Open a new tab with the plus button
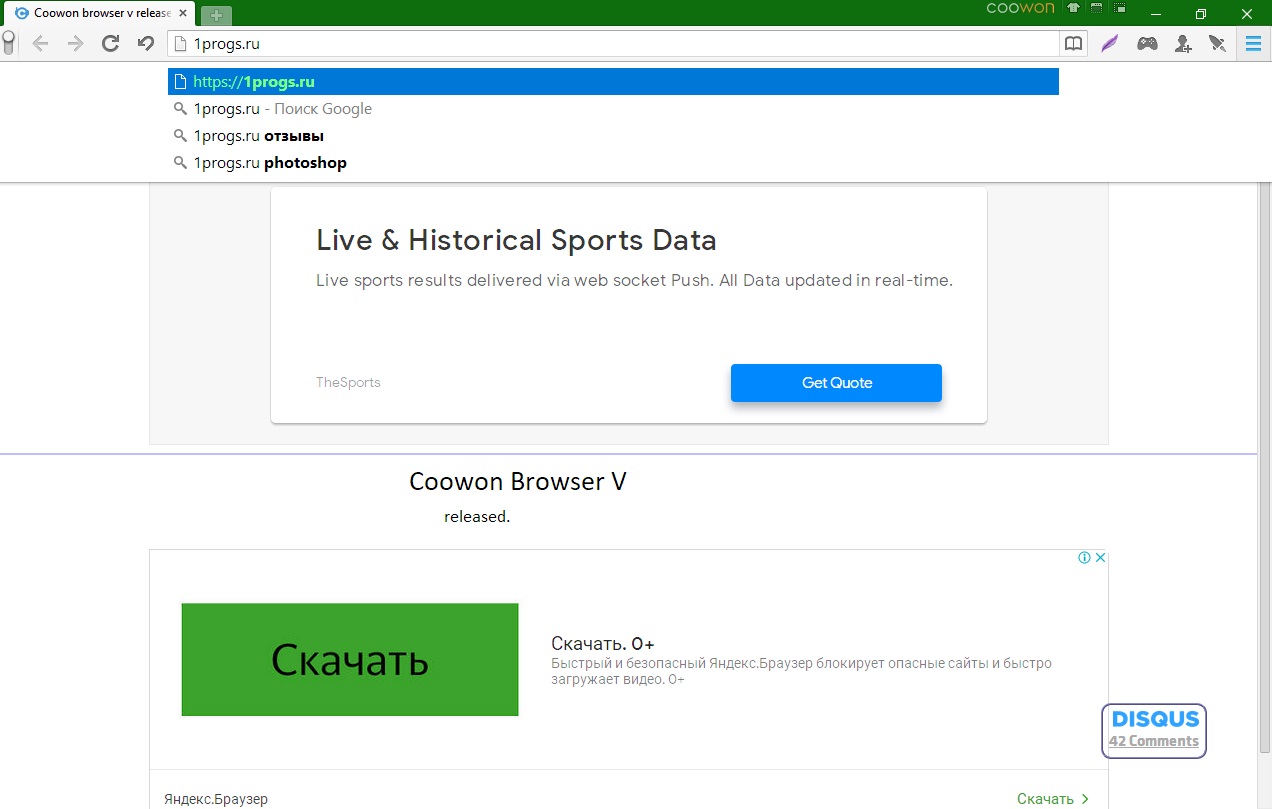1272x809 pixels. pos(216,16)
